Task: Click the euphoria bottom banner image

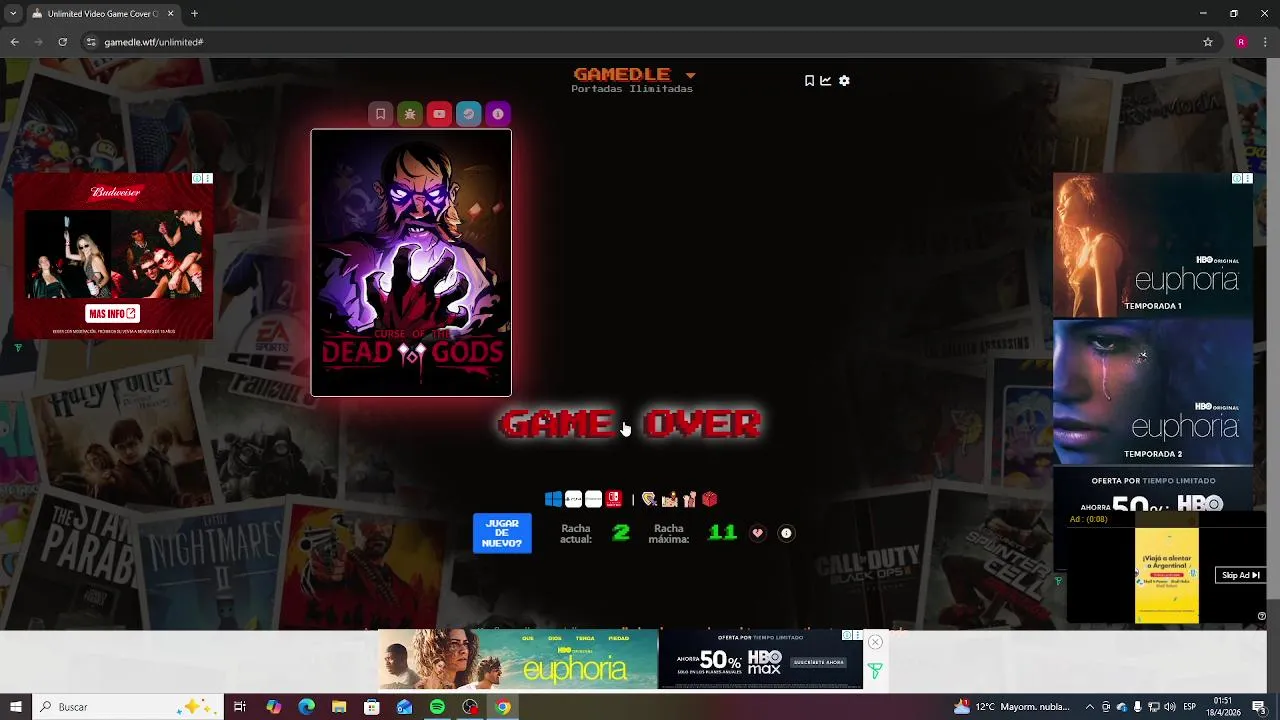Action: tap(518, 659)
